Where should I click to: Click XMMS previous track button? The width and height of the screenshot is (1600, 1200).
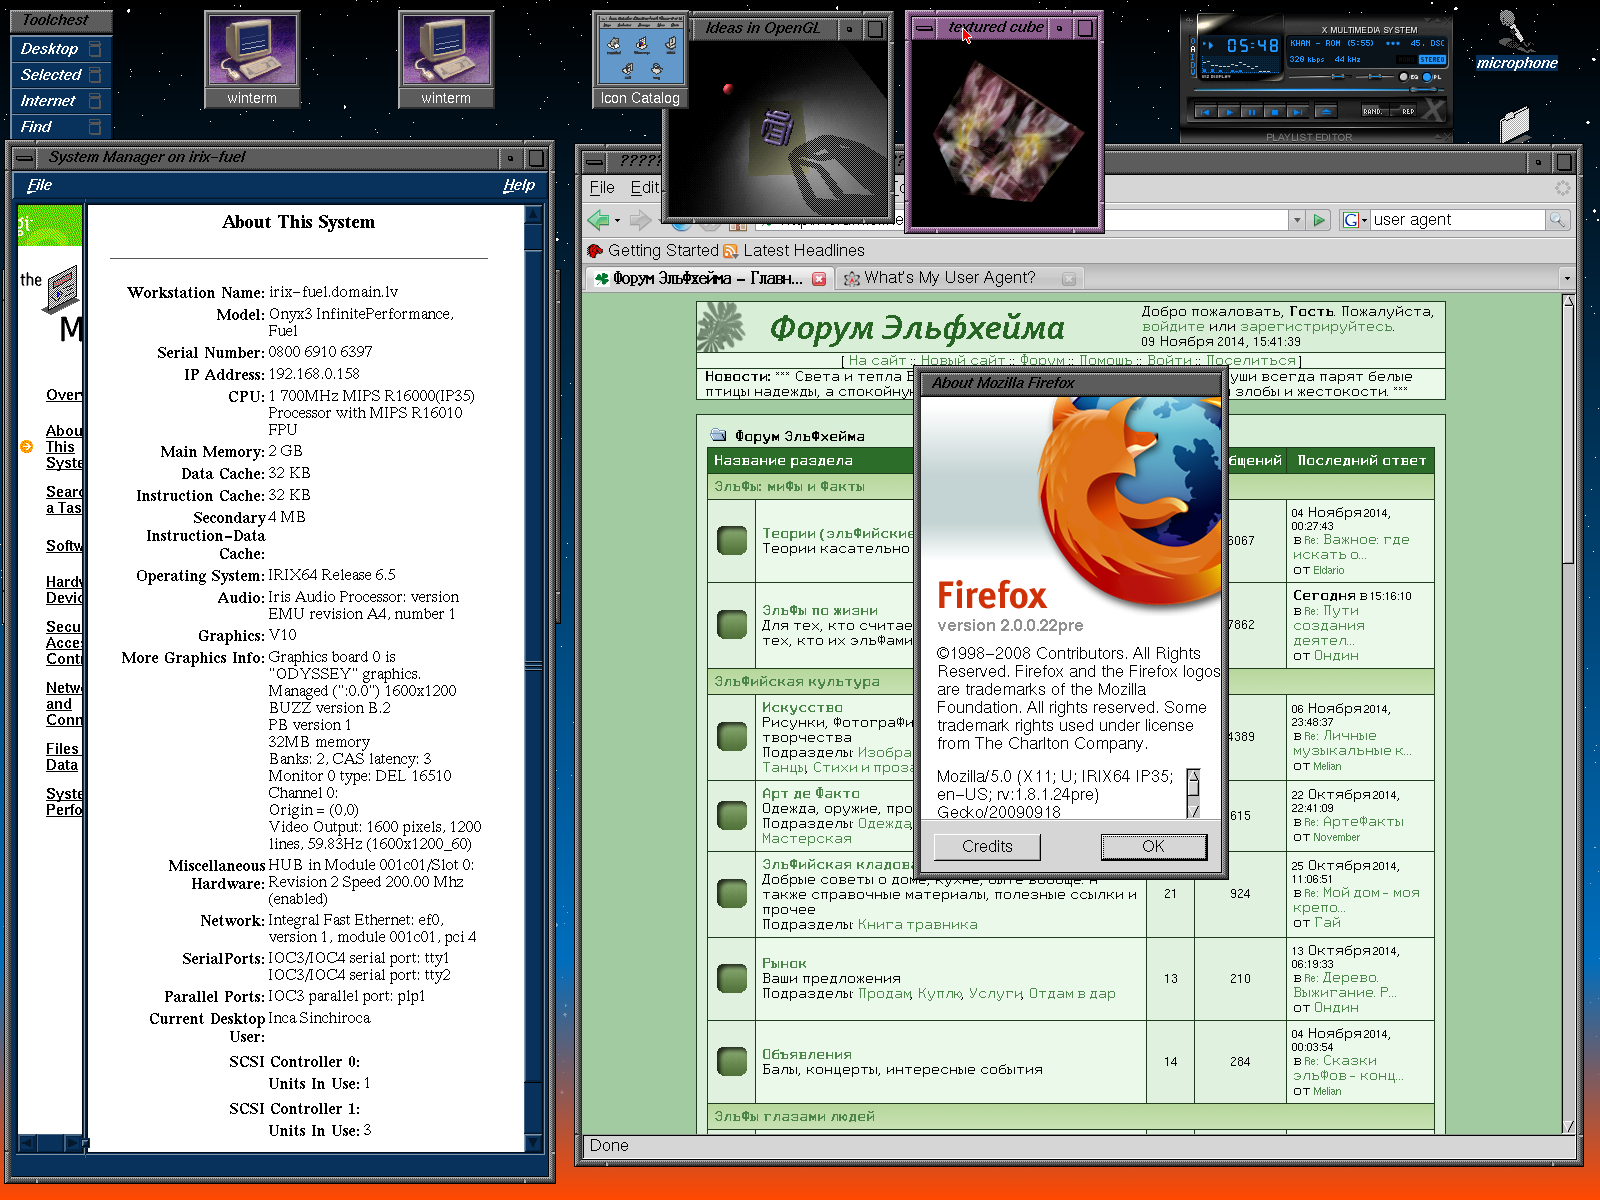(x=1206, y=111)
